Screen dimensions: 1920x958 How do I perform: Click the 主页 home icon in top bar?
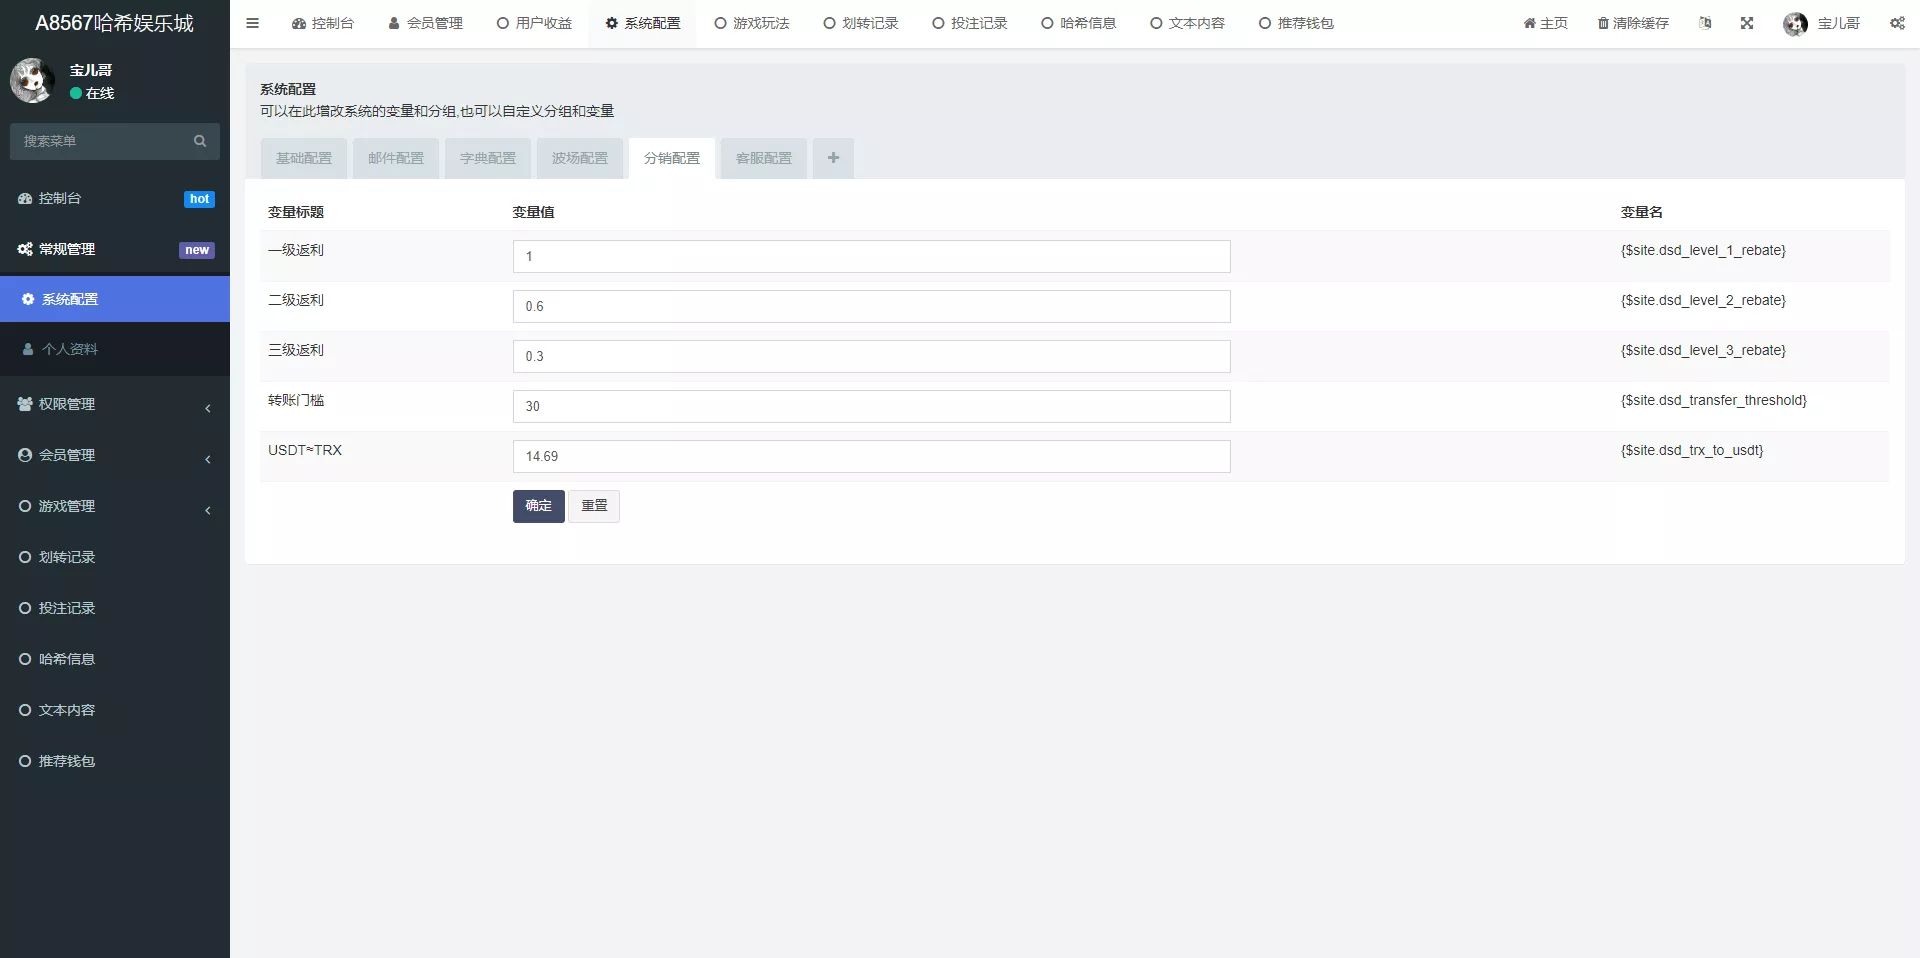(1529, 22)
